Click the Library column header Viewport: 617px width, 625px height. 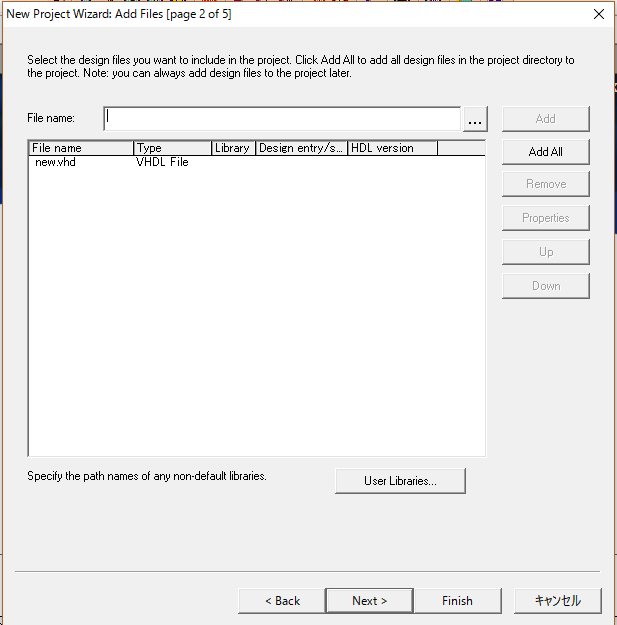pos(233,148)
